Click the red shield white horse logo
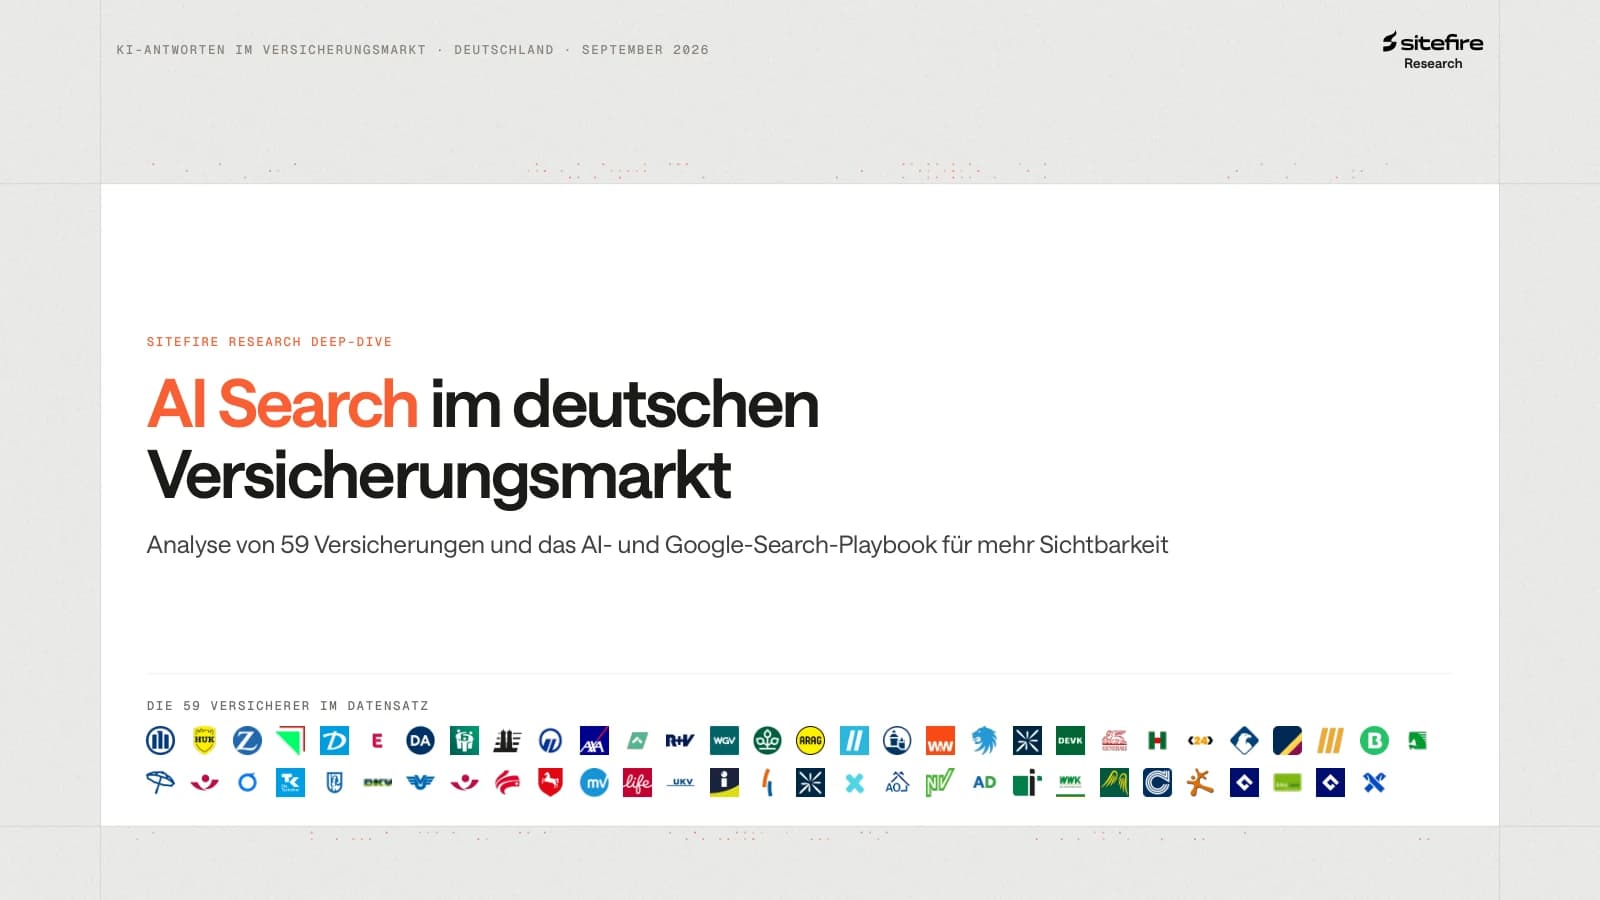1600x900 pixels. click(550, 782)
